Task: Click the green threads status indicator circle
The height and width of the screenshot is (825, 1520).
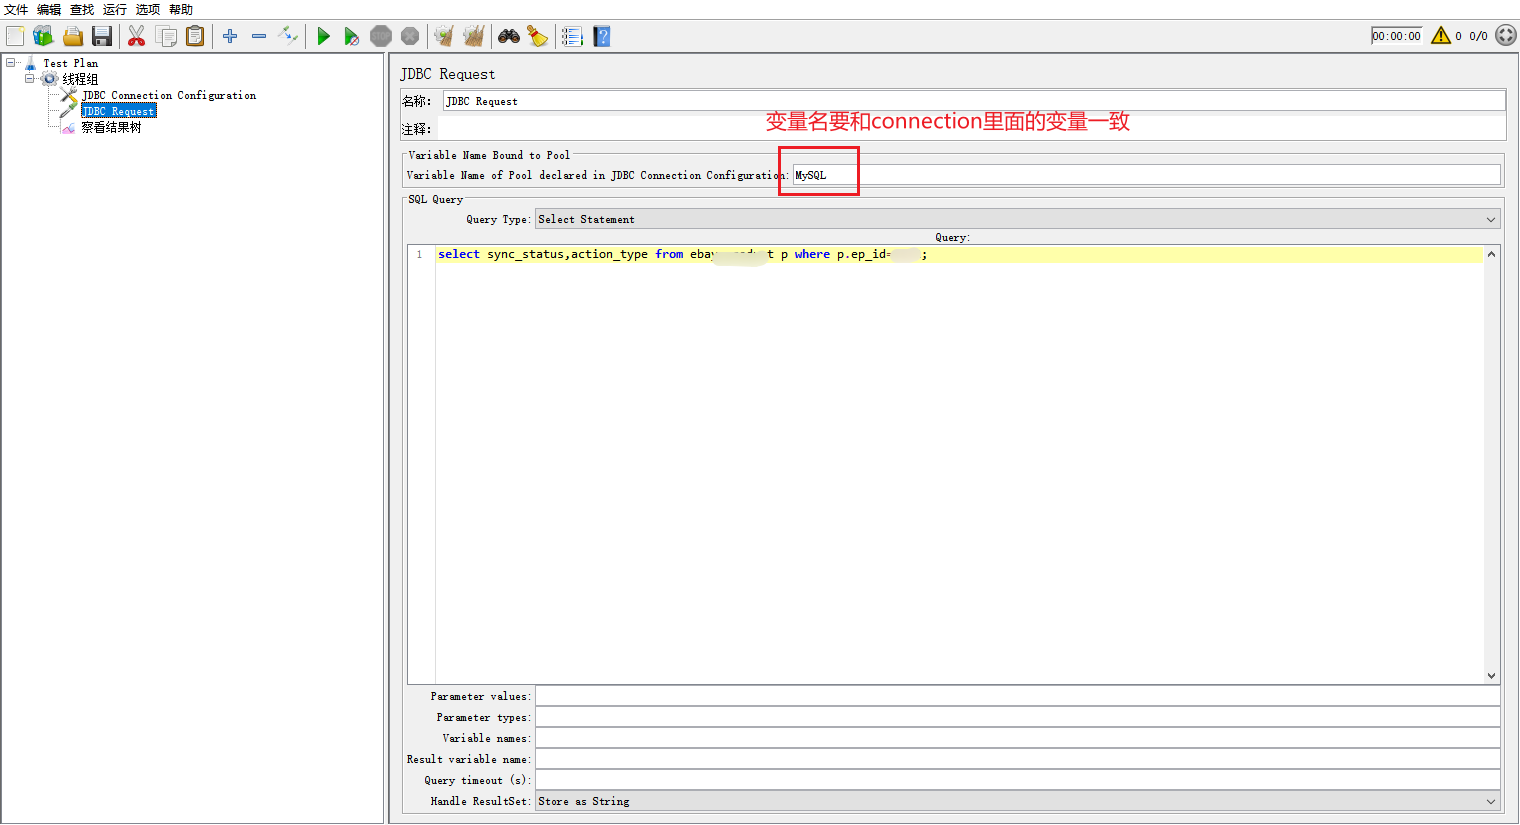Action: 1506,35
